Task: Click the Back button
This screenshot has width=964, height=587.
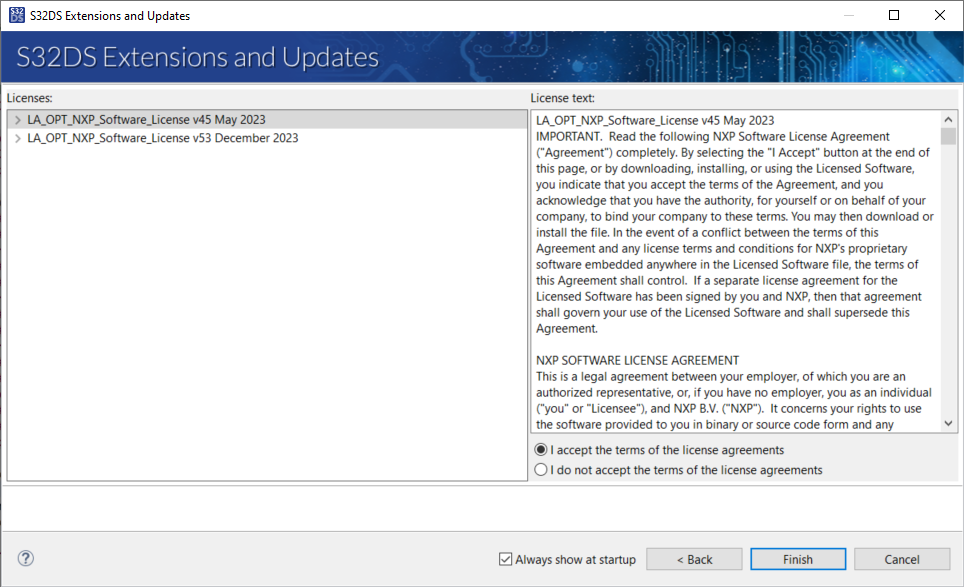Action: 694,559
